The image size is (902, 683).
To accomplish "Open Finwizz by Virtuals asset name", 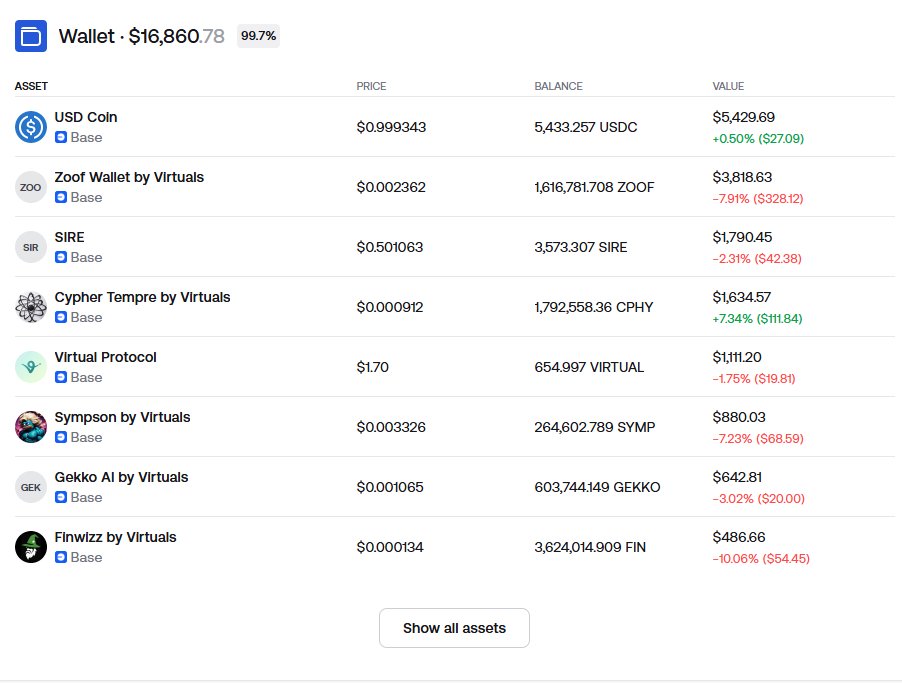I will click(116, 537).
